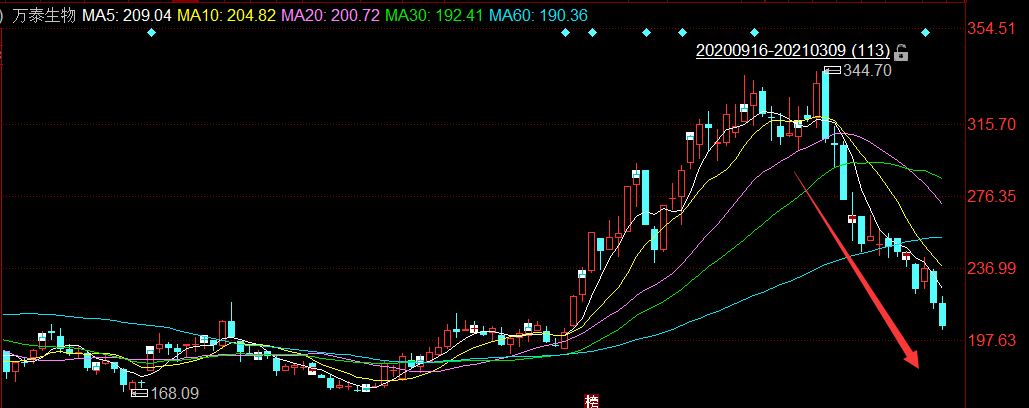Click the 344.70 highest price label
Screen dimensions: 1029x408
(x=868, y=70)
